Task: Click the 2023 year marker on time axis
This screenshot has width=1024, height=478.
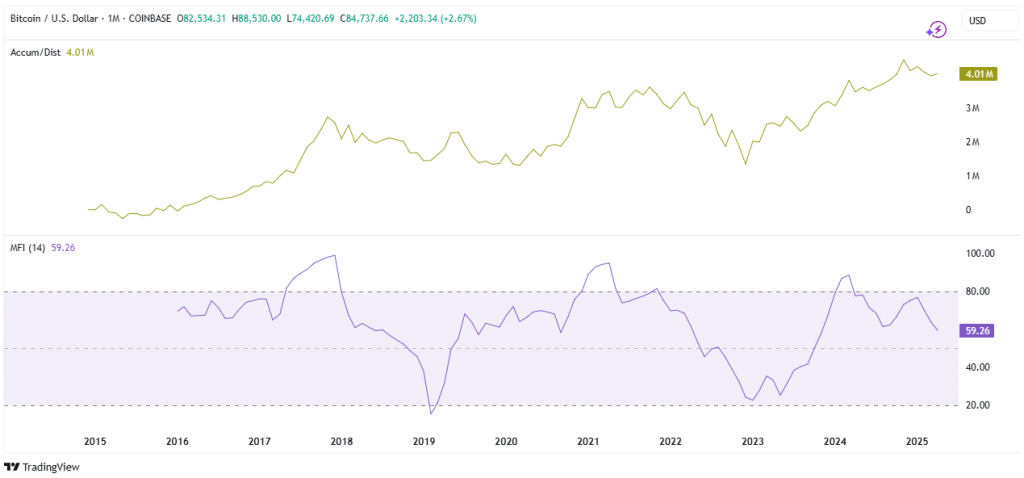Action: coord(753,441)
